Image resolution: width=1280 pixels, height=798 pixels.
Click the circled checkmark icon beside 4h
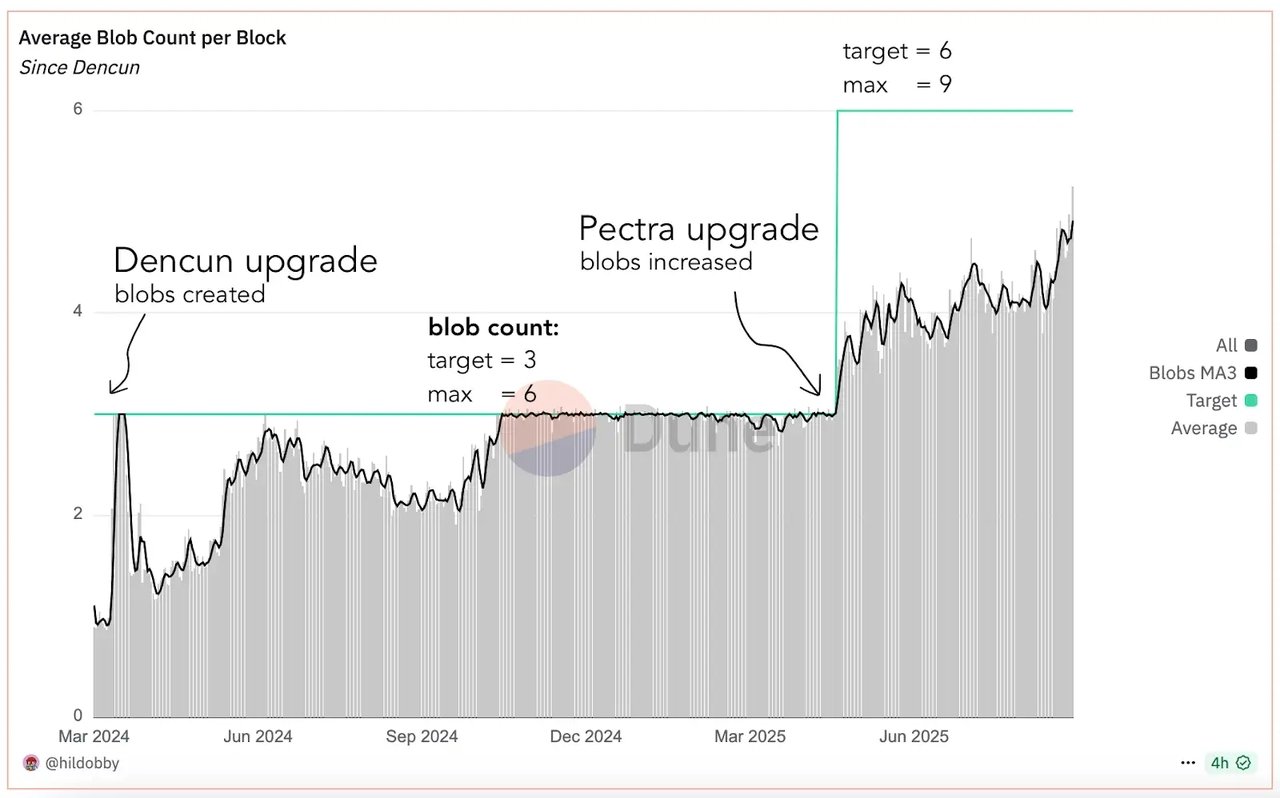click(x=1243, y=762)
